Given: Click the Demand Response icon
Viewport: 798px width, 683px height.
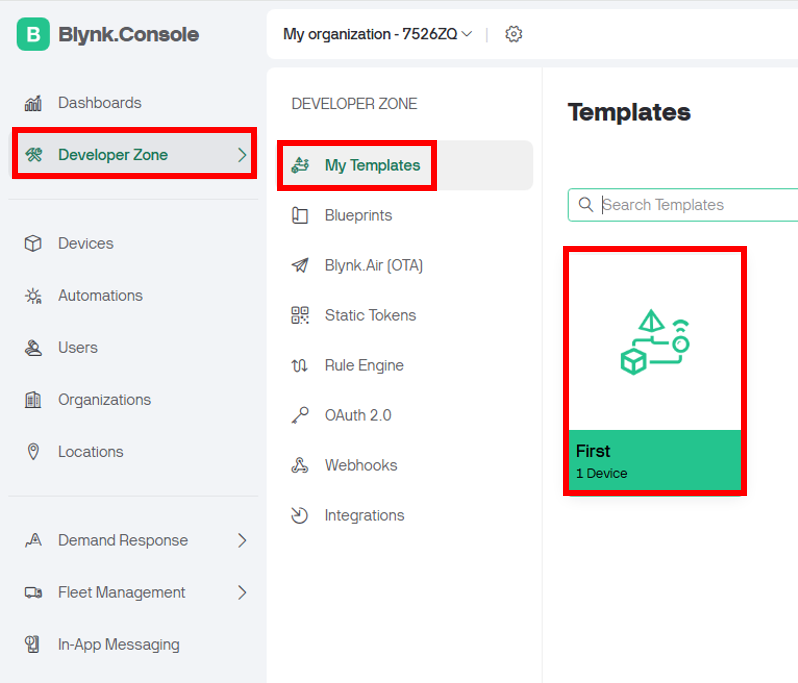Looking at the screenshot, I should tap(33, 540).
